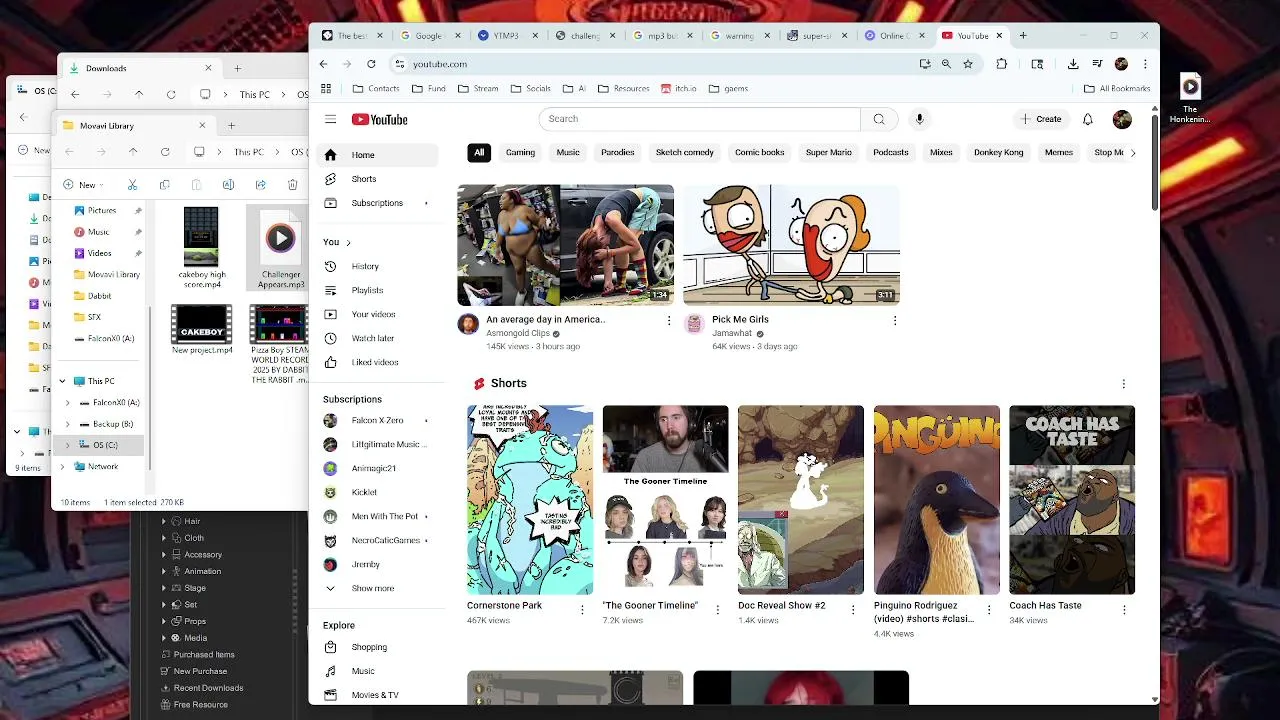Click Delete trash icon in Movavi Library window
The height and width of the screenshot is (720, 1280).
[x=292, y=185]
